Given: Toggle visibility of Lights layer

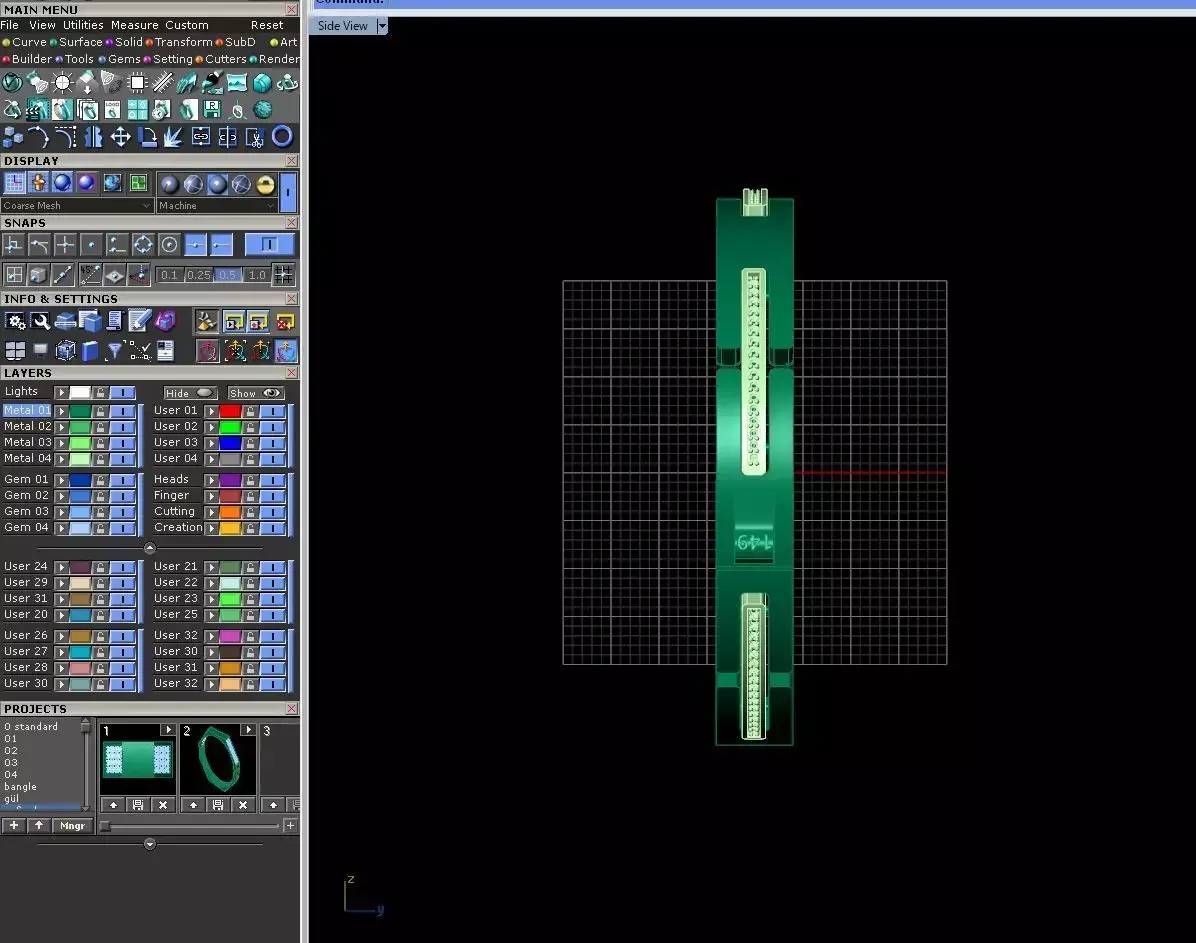Looking at the screenshot, I should click(x=123, y=393).
